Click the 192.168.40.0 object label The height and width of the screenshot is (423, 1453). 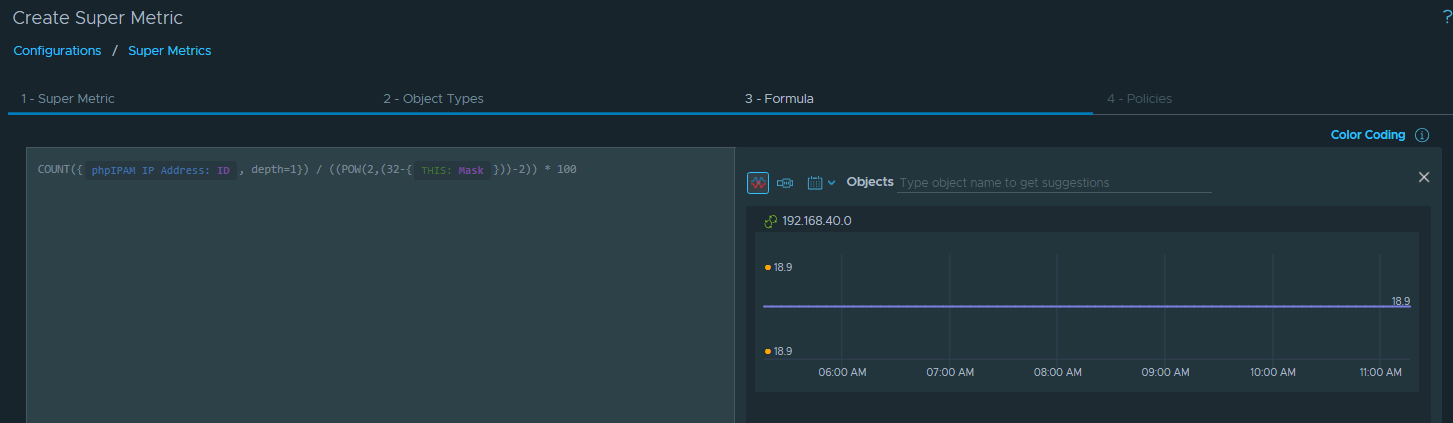(816, 221)
